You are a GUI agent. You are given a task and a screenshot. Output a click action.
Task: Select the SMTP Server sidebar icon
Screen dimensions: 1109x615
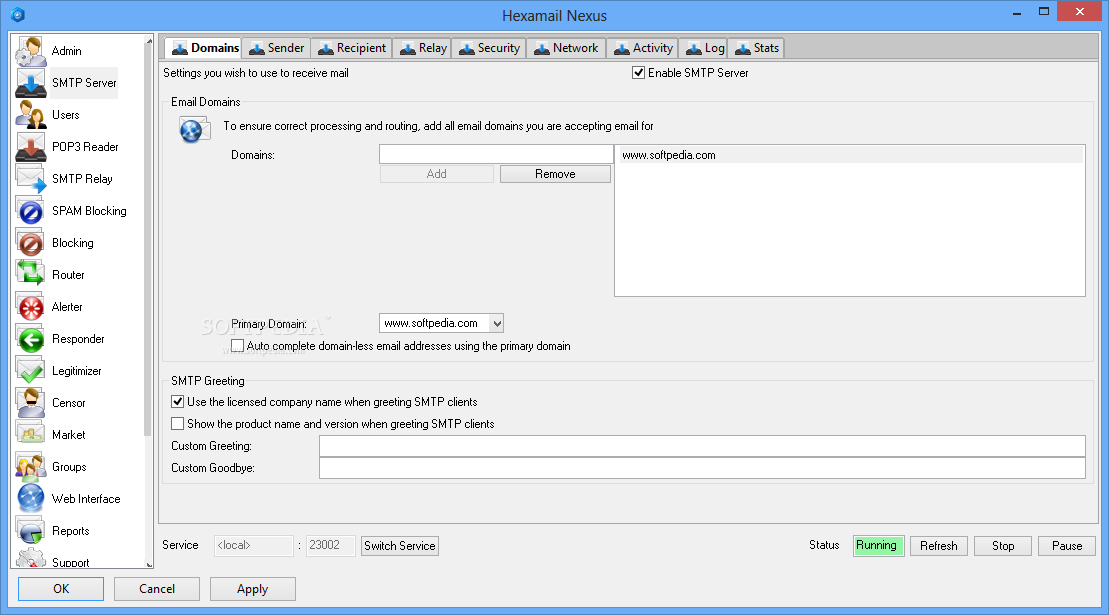pos(30,83)
